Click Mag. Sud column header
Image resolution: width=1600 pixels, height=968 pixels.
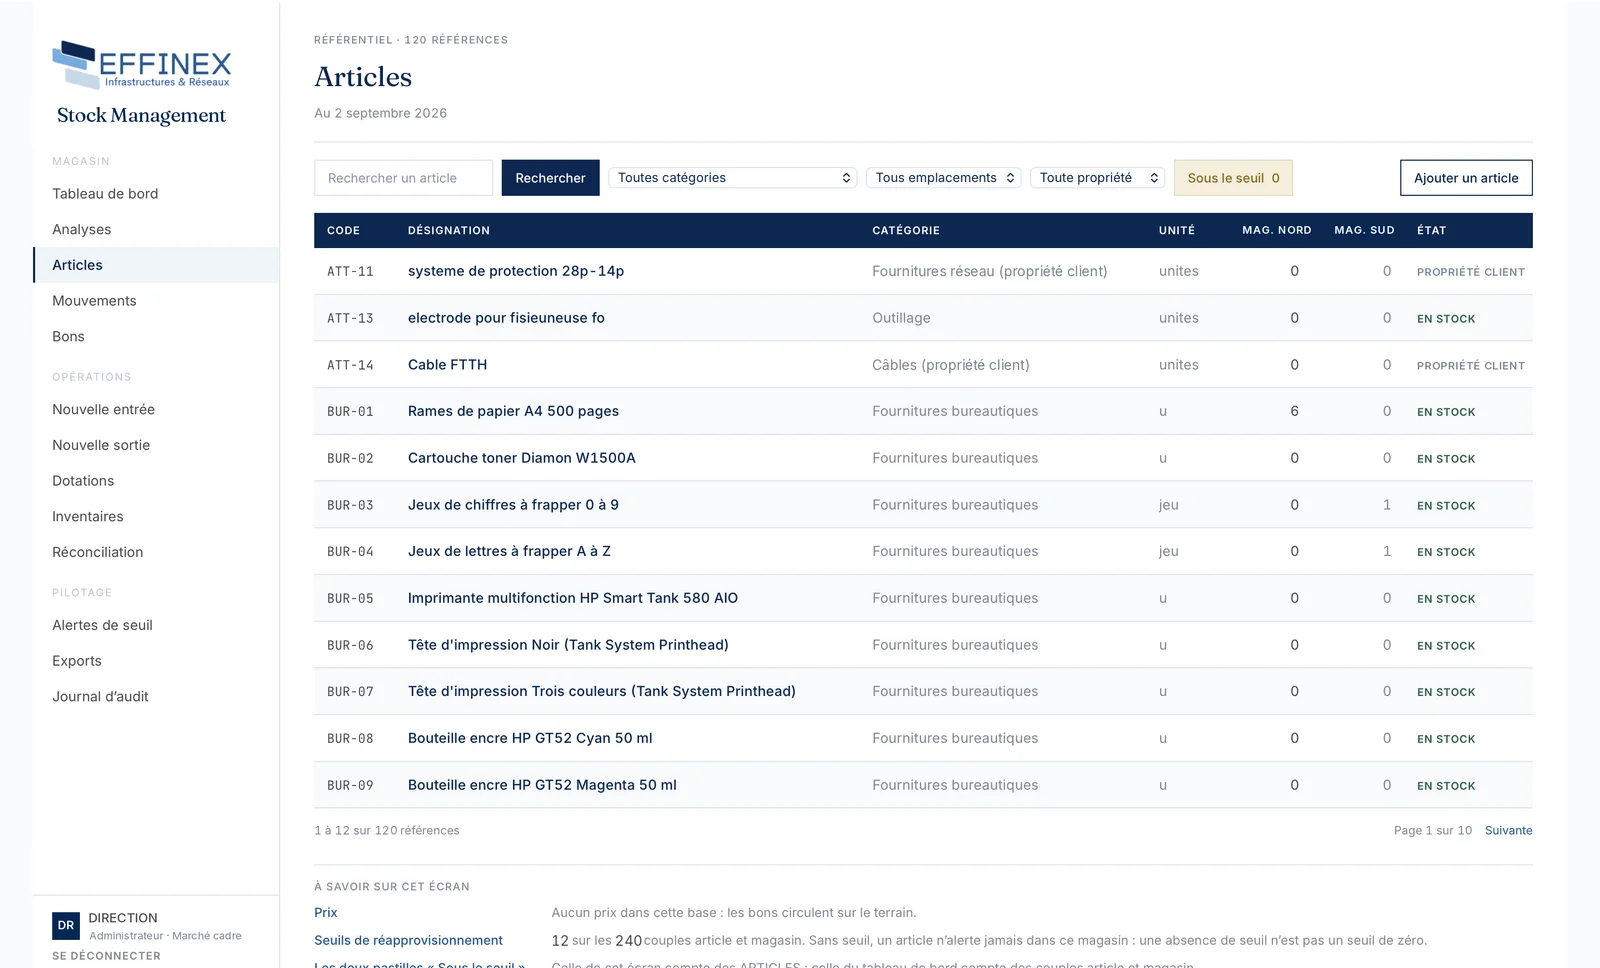click(x=1364, y=231)
